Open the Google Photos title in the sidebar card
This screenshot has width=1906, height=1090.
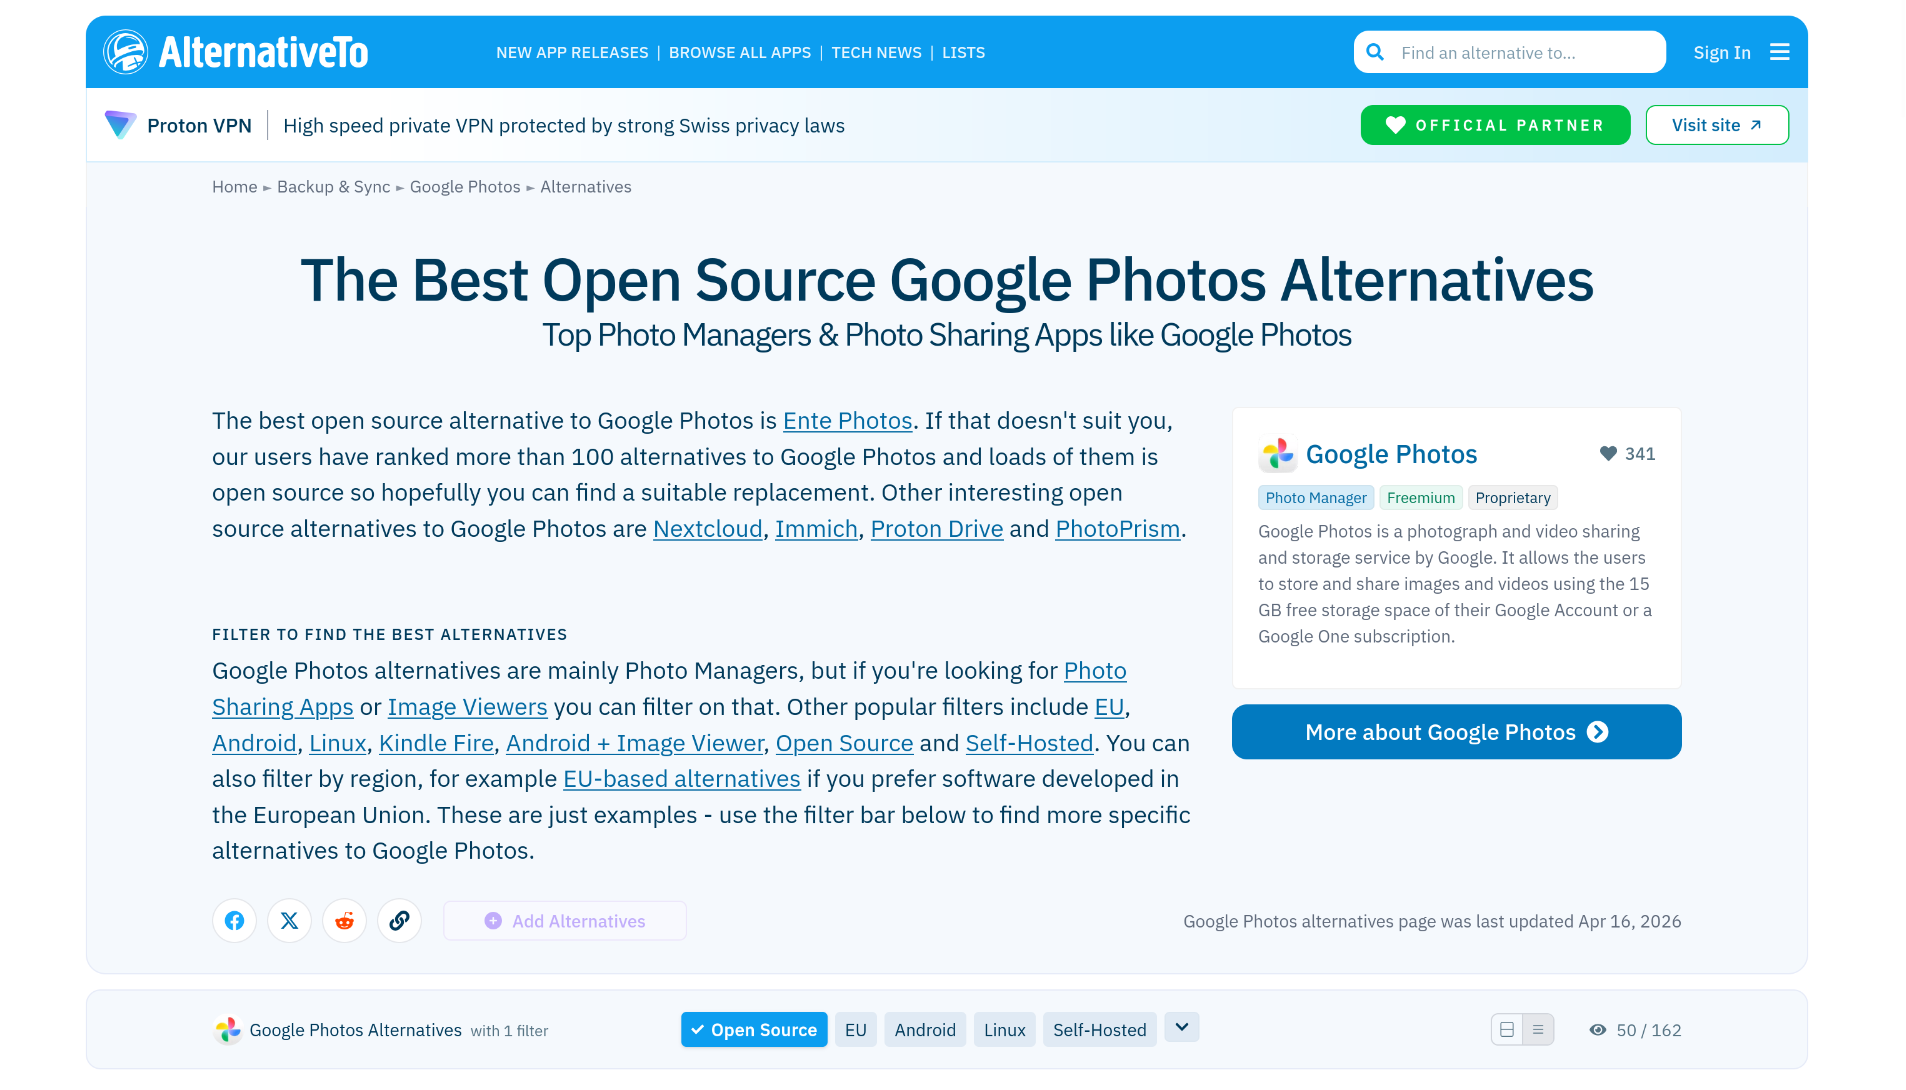coord(1392,454)
